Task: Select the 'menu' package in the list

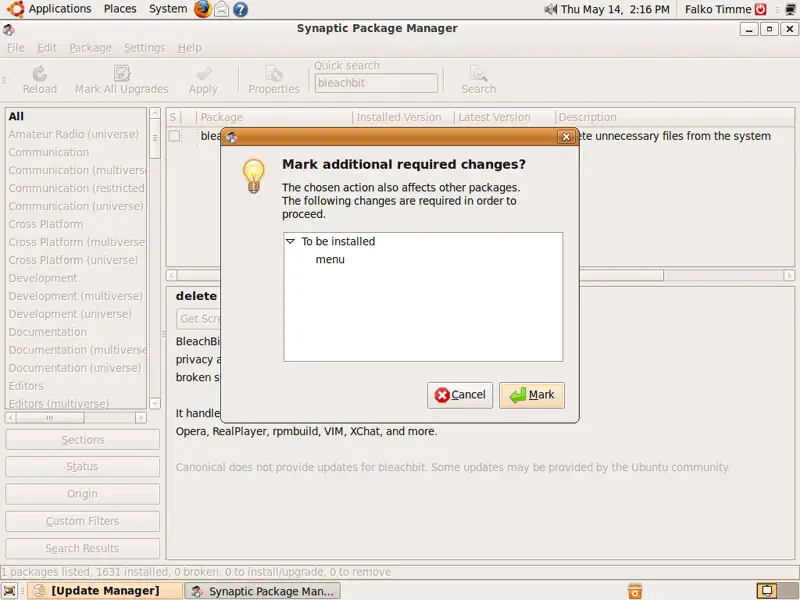Action: [330, 259]
